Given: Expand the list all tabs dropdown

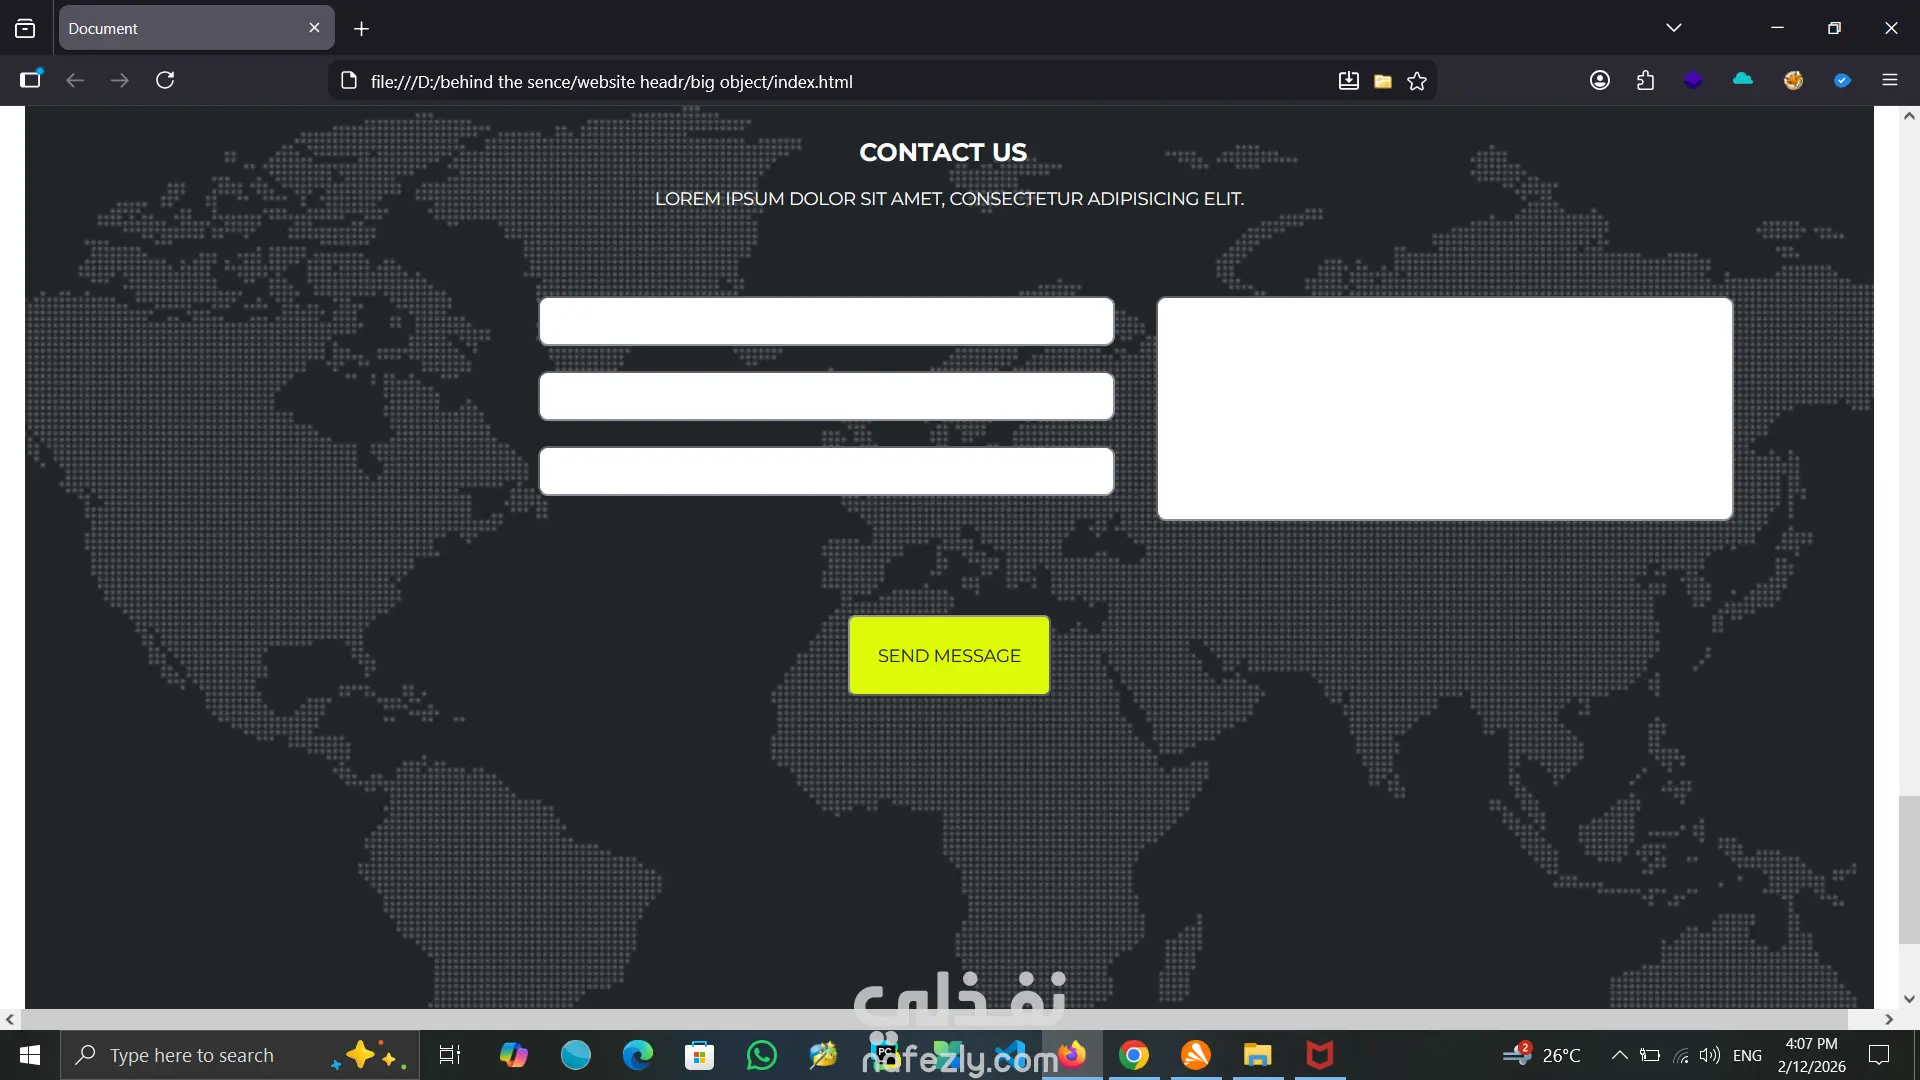Looking at the screenshot, I should (x=1674, y=28).
